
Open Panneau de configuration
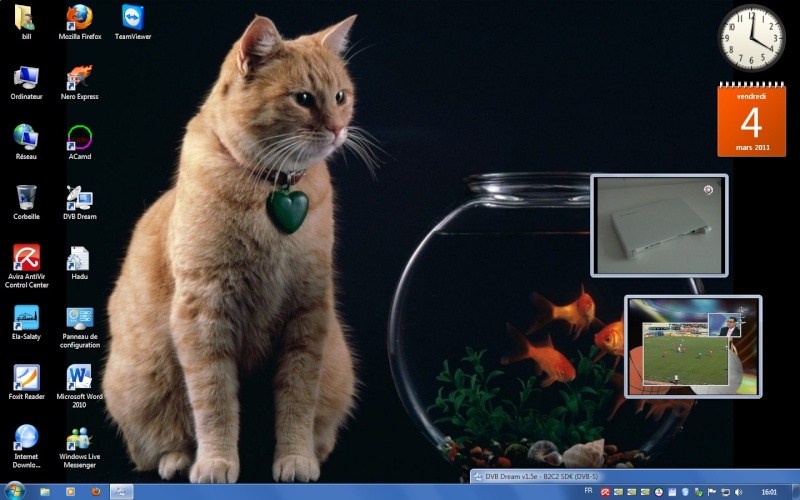pyautogui.click(x=80, y=327)
